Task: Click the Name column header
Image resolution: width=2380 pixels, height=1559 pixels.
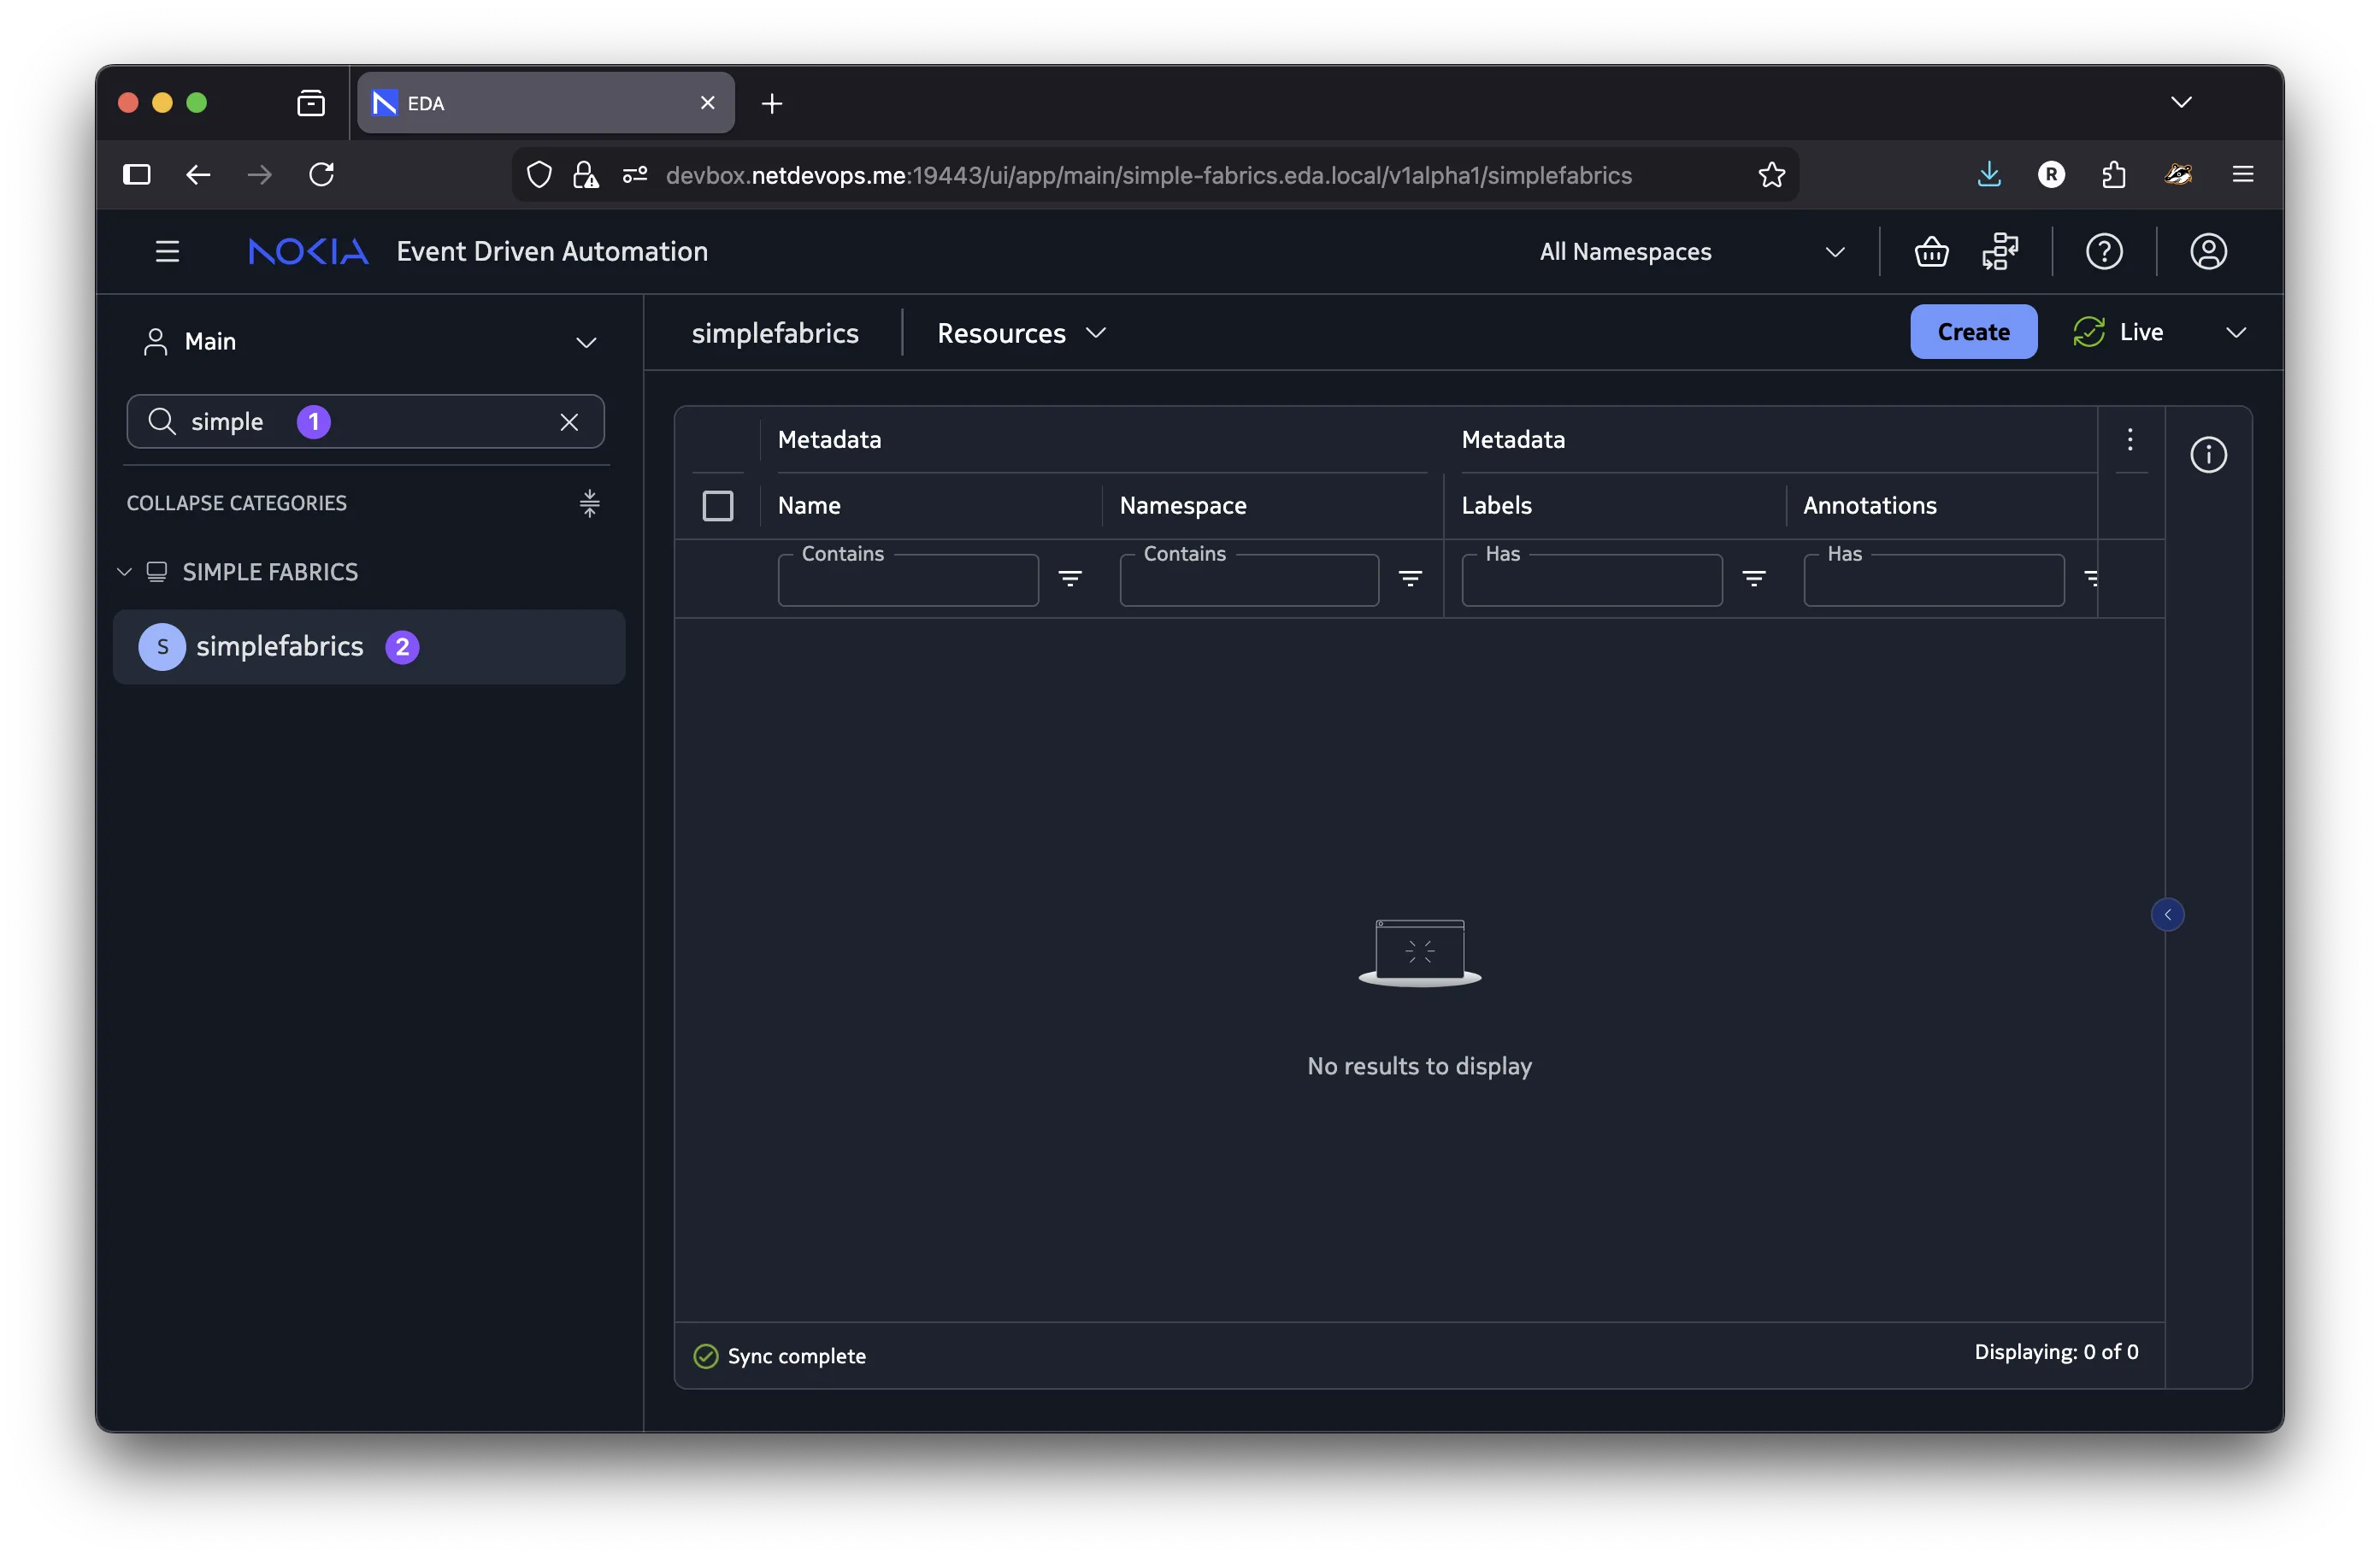Action: pos(809,506)
